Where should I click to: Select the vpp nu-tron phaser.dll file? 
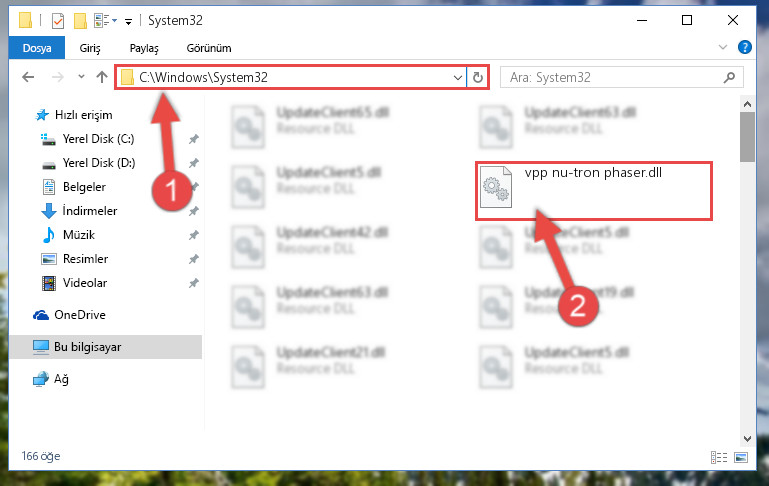[593, 191]
